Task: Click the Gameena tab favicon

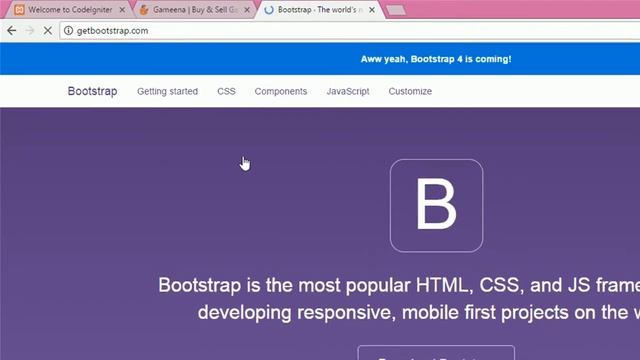Action: click(144, 10)
